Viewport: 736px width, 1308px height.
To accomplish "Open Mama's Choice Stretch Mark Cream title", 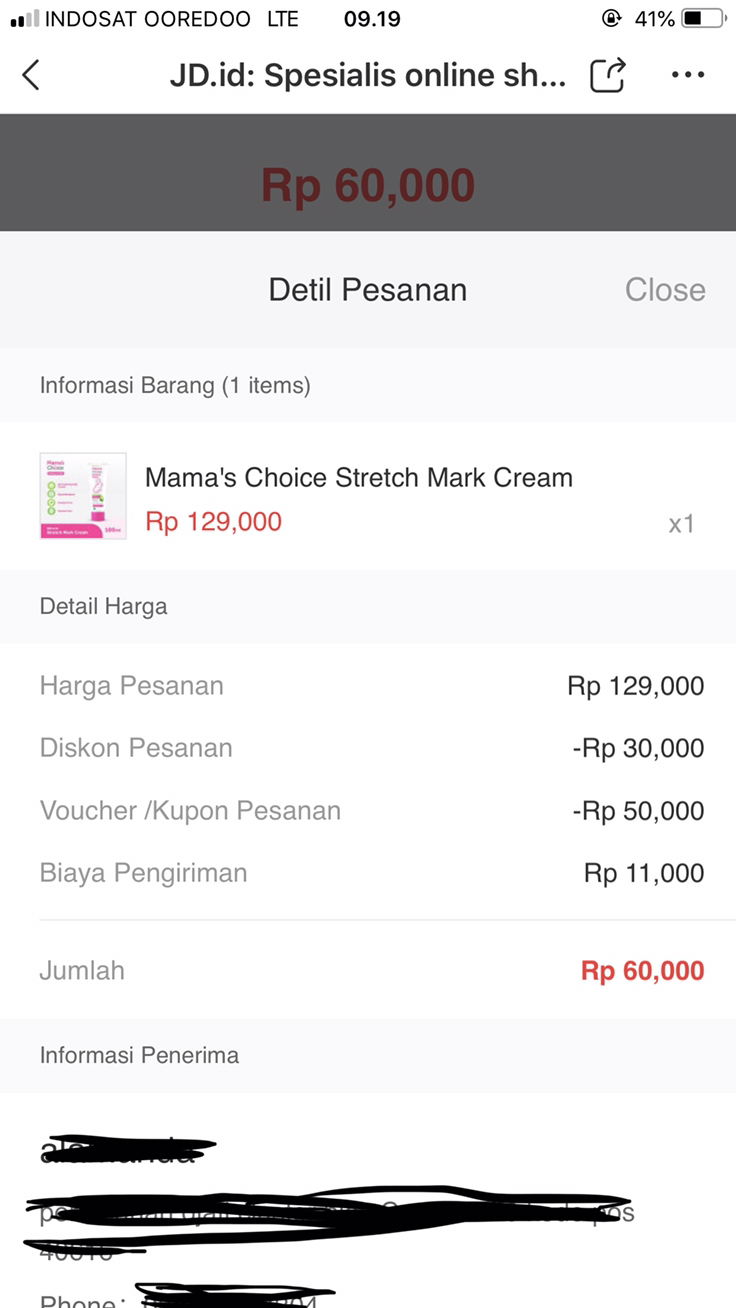I will (x=358, y=478).
